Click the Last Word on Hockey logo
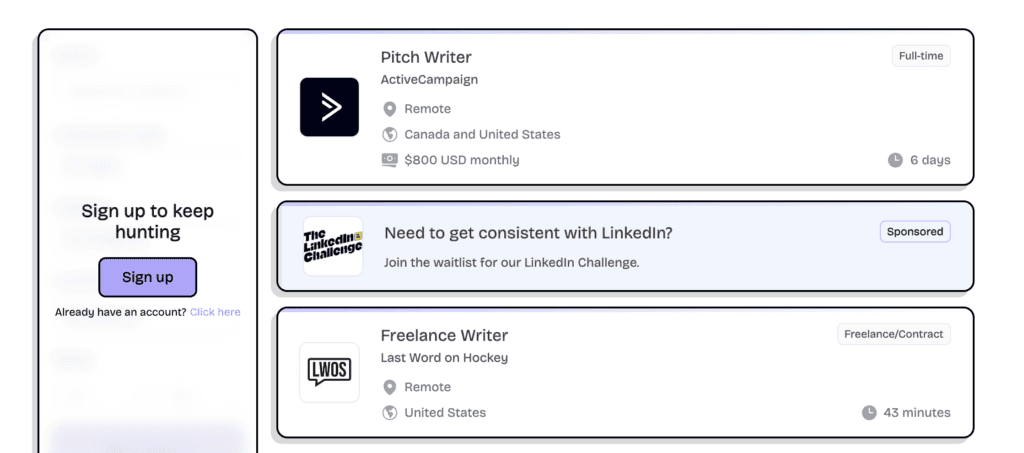This screenshot has width=1024, height=453. [329, 372]
